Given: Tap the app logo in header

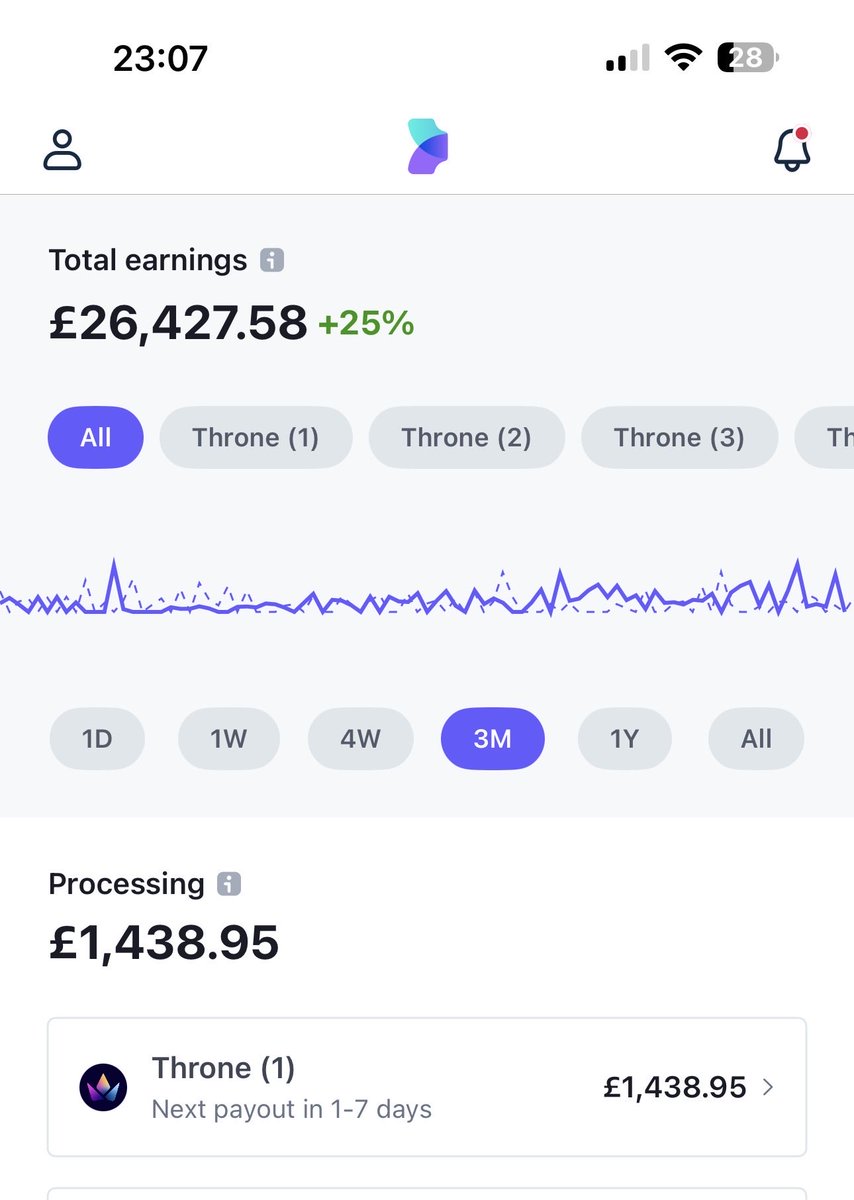Looking at the screenshot, I should (428, 146).
